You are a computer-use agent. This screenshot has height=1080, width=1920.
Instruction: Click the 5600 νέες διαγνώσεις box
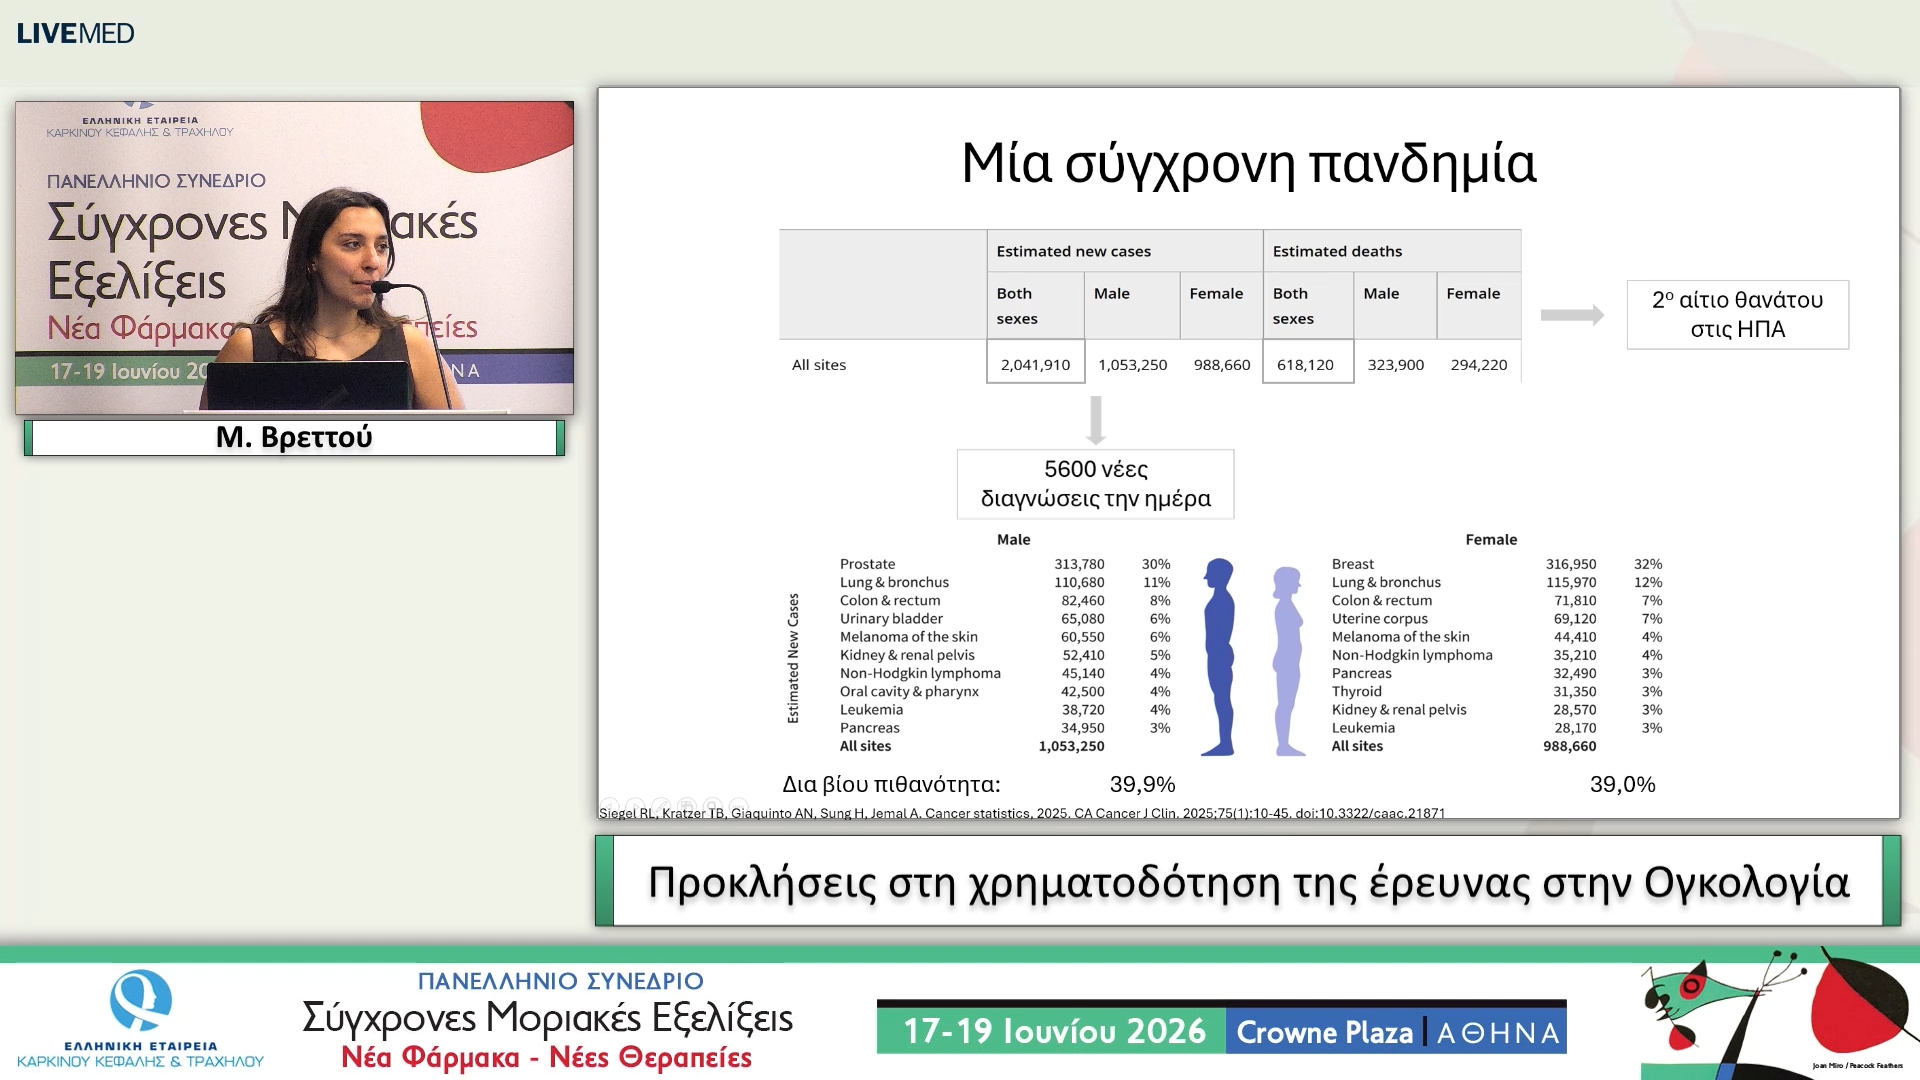click(1096, 484)
